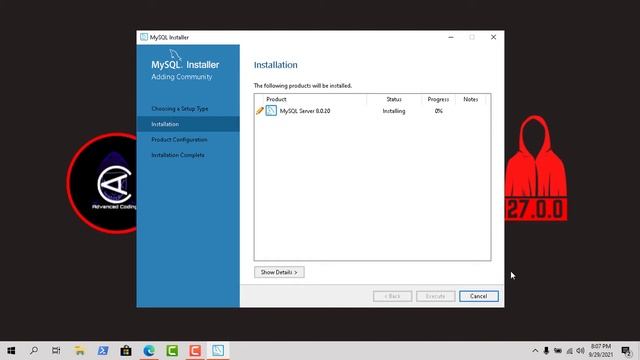Click the Status column header
The image size is (640, 360).
(x=394, y=99)
